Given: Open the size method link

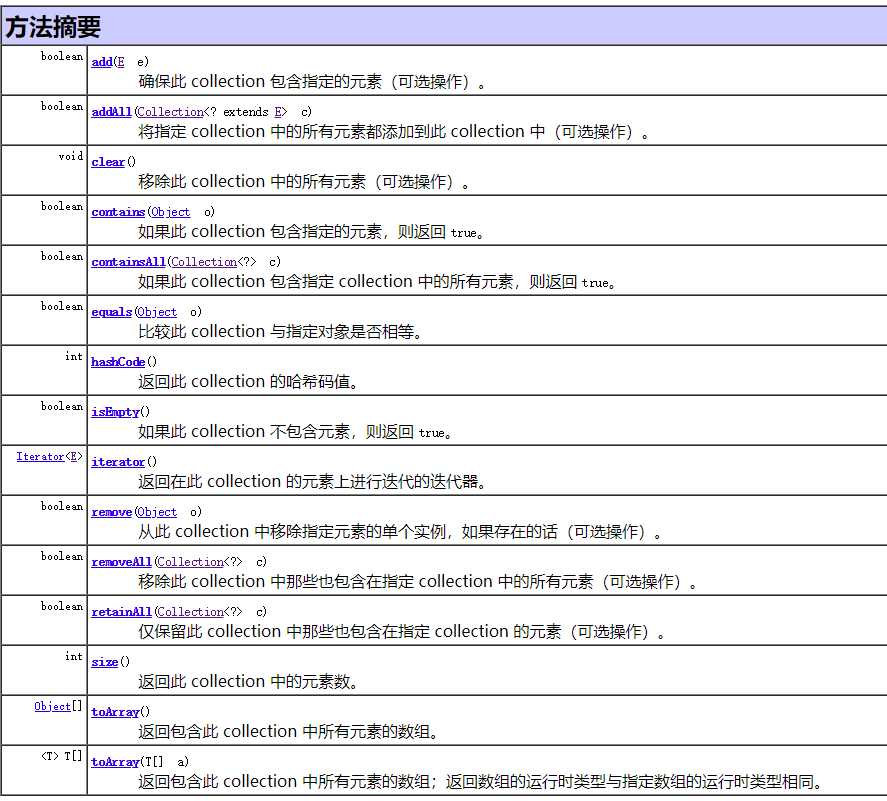Looking at the screenshot, I should click(x=105, y=662).
